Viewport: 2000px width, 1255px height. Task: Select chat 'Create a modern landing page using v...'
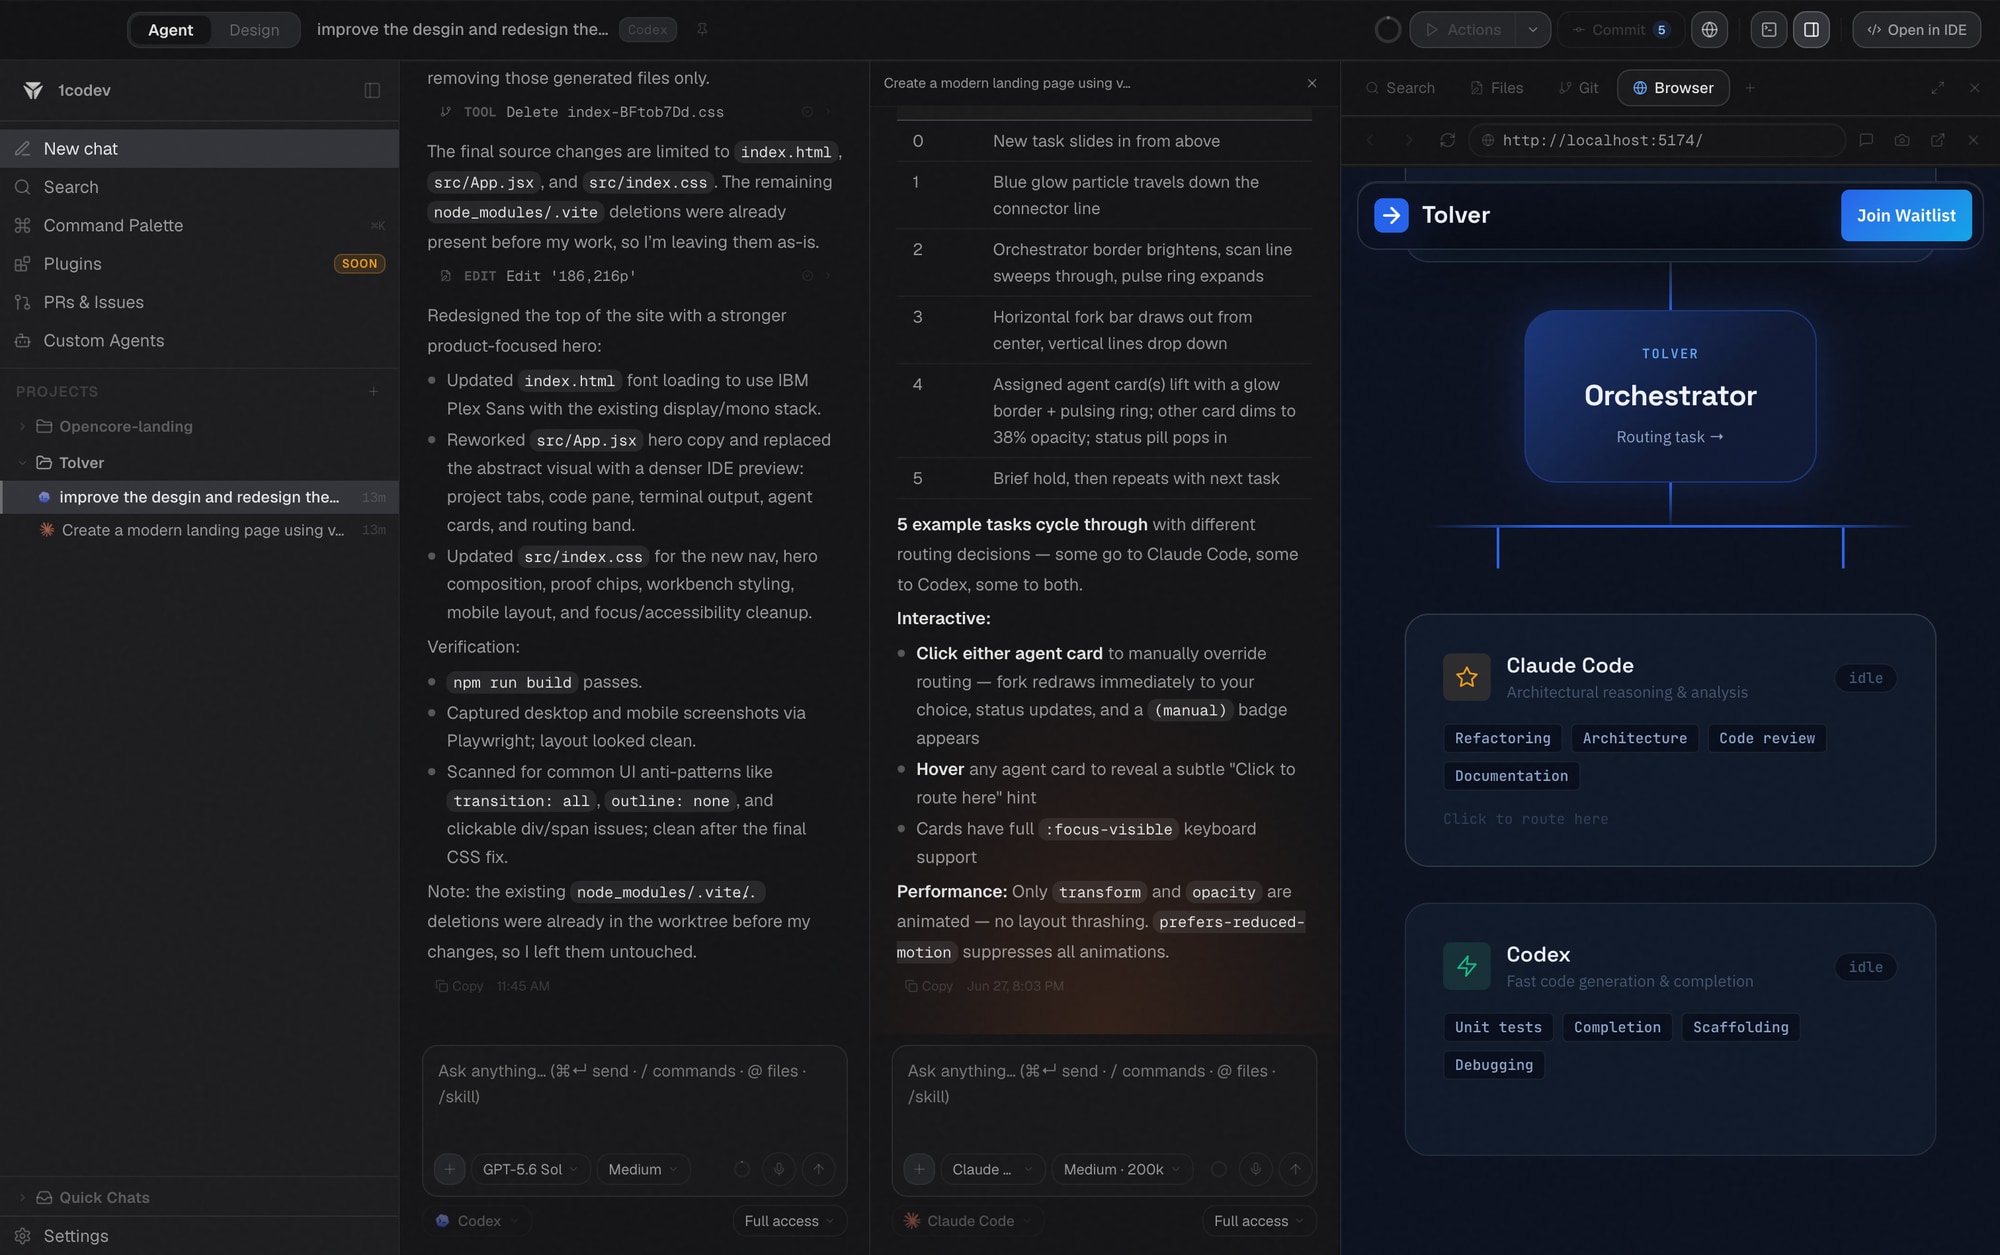coord(199,531)
